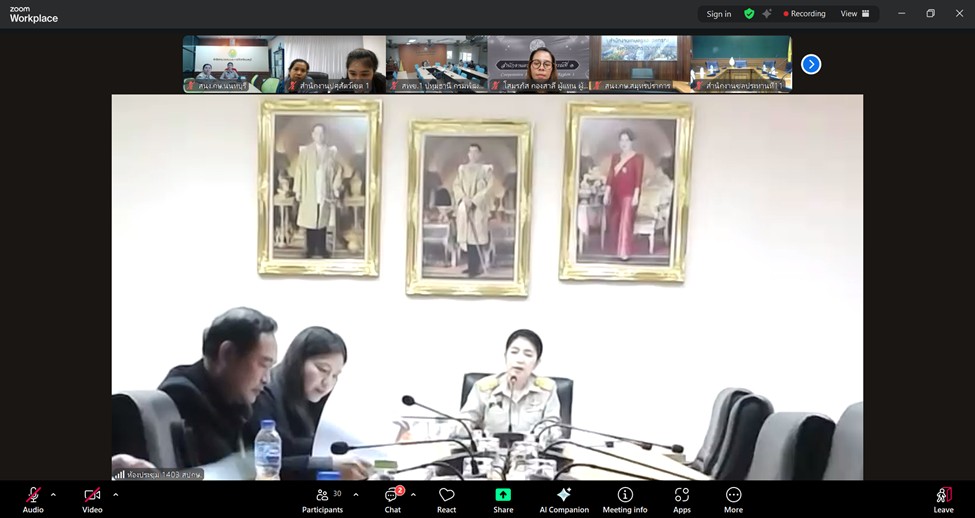This screenshot has width=975, height=518.
Task: Select the glasses-wearing participant's video thumbnail
Action: tap(538, 64)
